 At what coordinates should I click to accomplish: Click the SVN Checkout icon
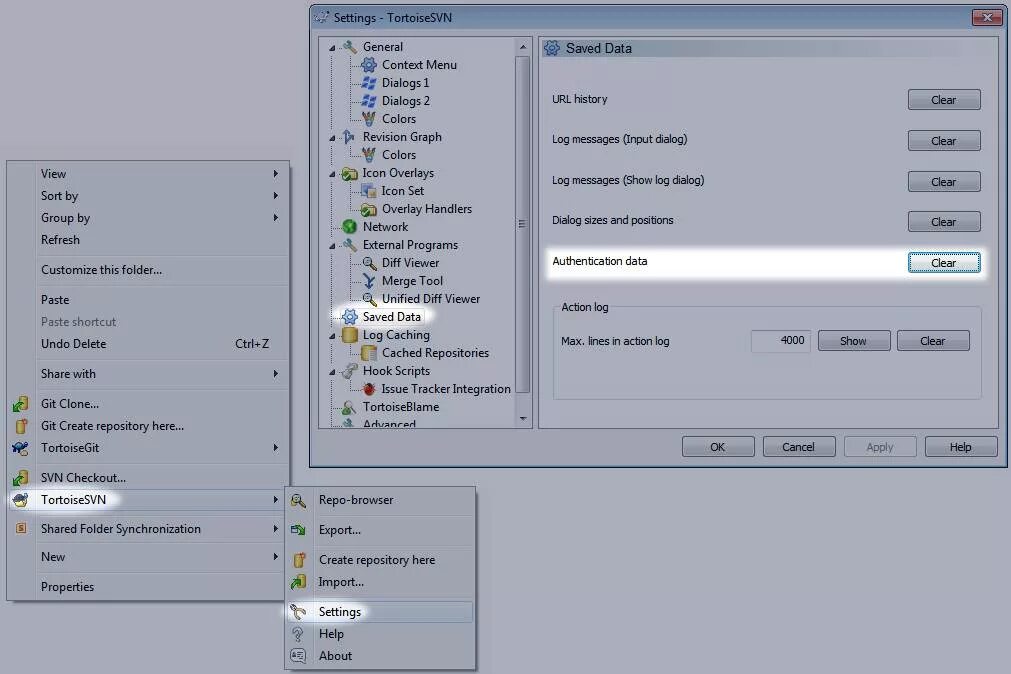21,478
